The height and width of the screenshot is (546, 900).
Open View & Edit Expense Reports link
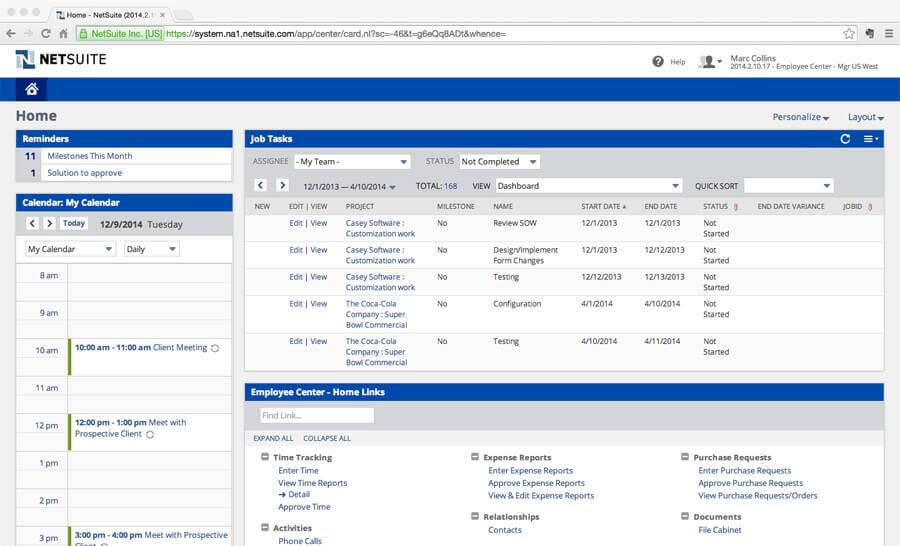(x=541, y=496)
